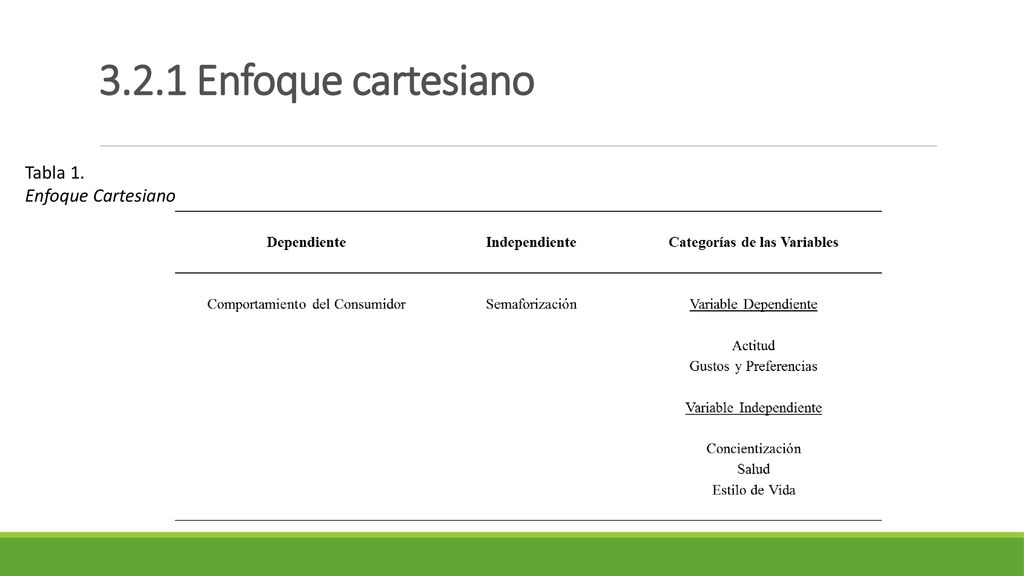Select the "Independiente" column header

coord(531,242)
